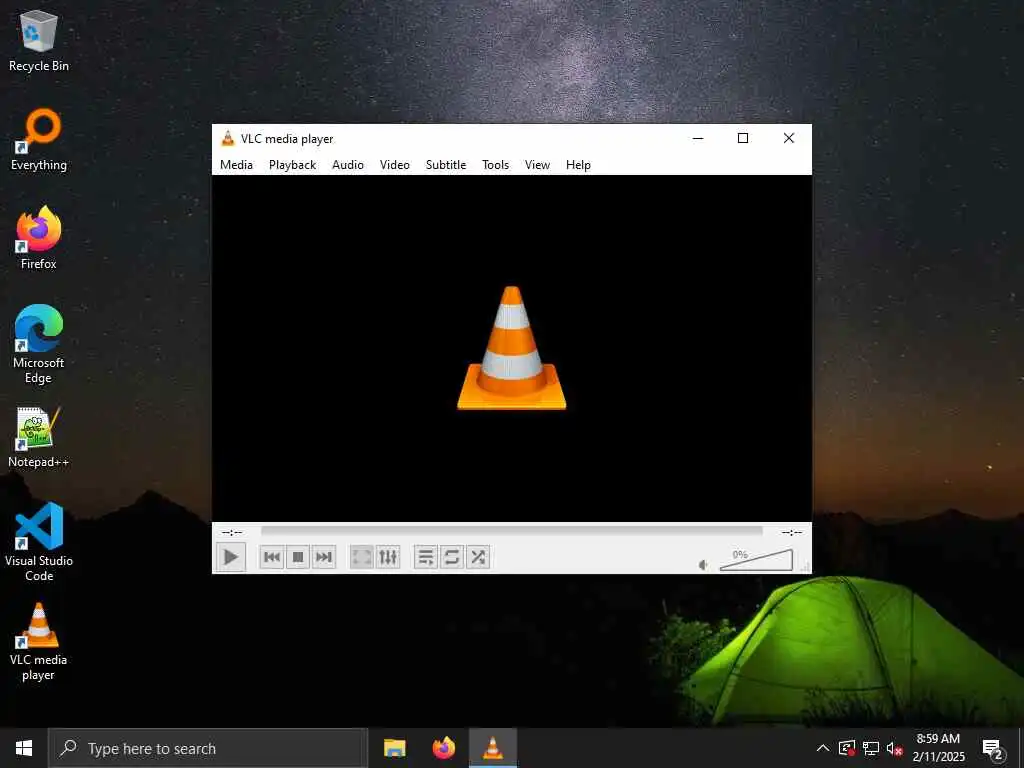Open the Media menu

pos(236,165)
